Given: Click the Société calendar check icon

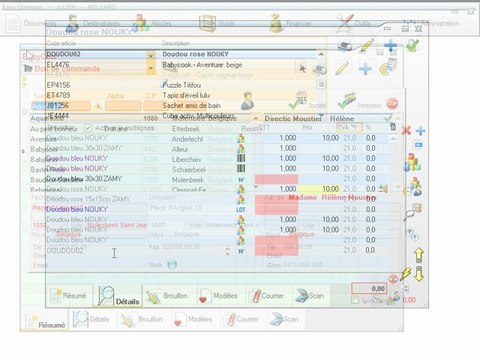Looking at the screenshot, I should tap(298, 101).
